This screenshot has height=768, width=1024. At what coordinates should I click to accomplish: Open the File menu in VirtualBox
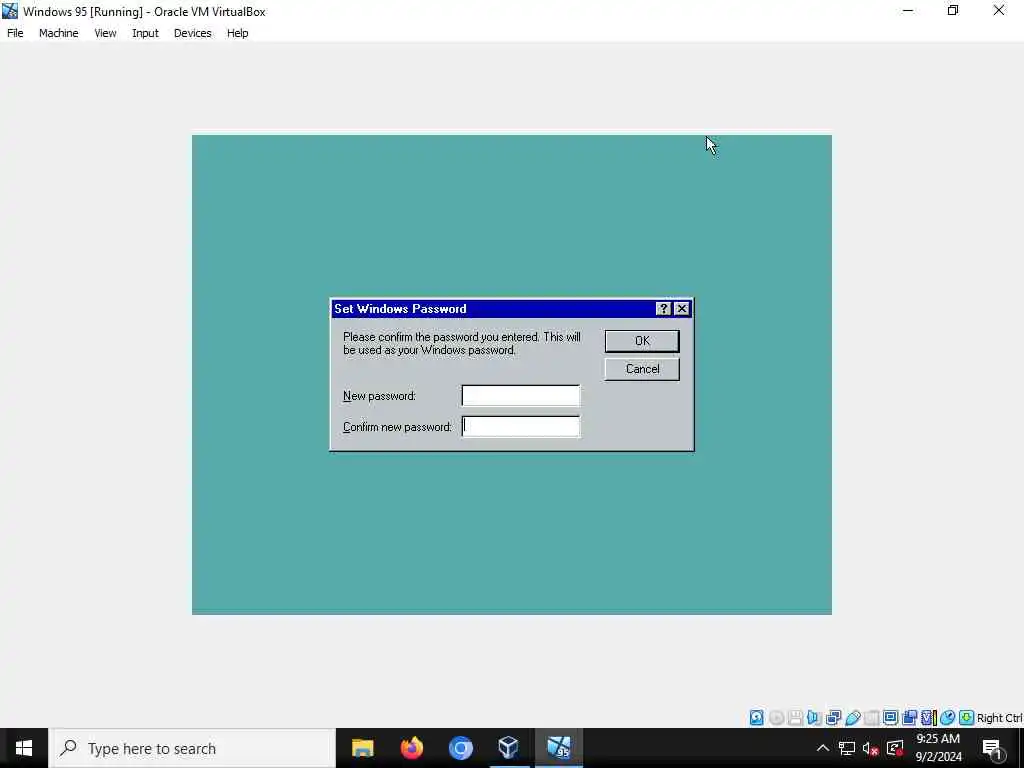(x=15, y=33)
